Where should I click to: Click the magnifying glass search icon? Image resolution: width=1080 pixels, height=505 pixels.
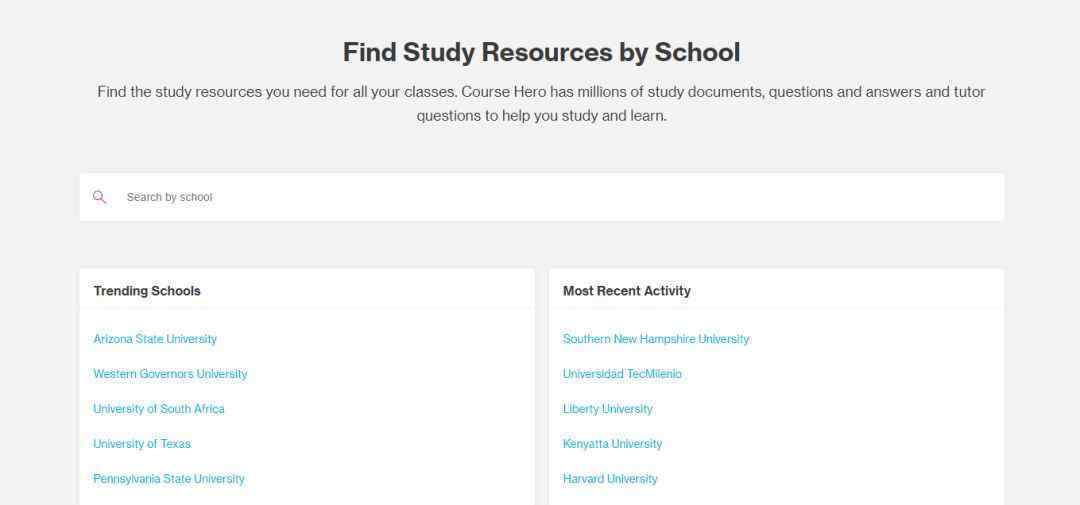(100, 197)
